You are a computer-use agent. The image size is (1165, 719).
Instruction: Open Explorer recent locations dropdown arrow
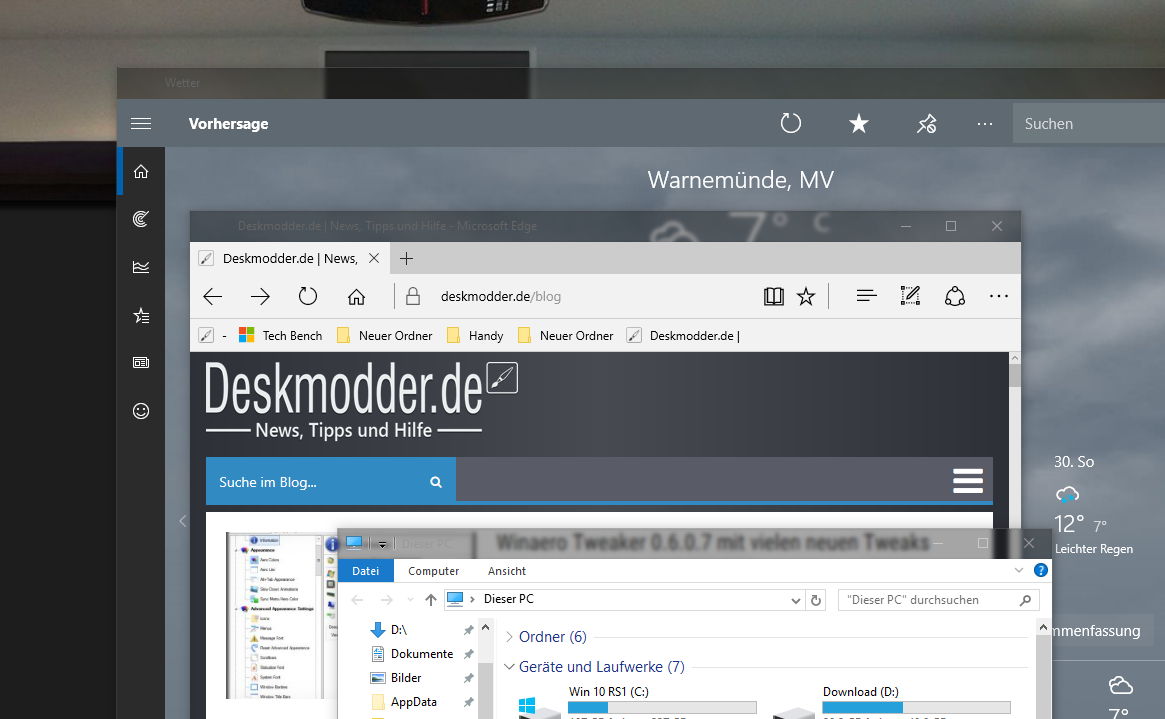click(x=410, y=599)
